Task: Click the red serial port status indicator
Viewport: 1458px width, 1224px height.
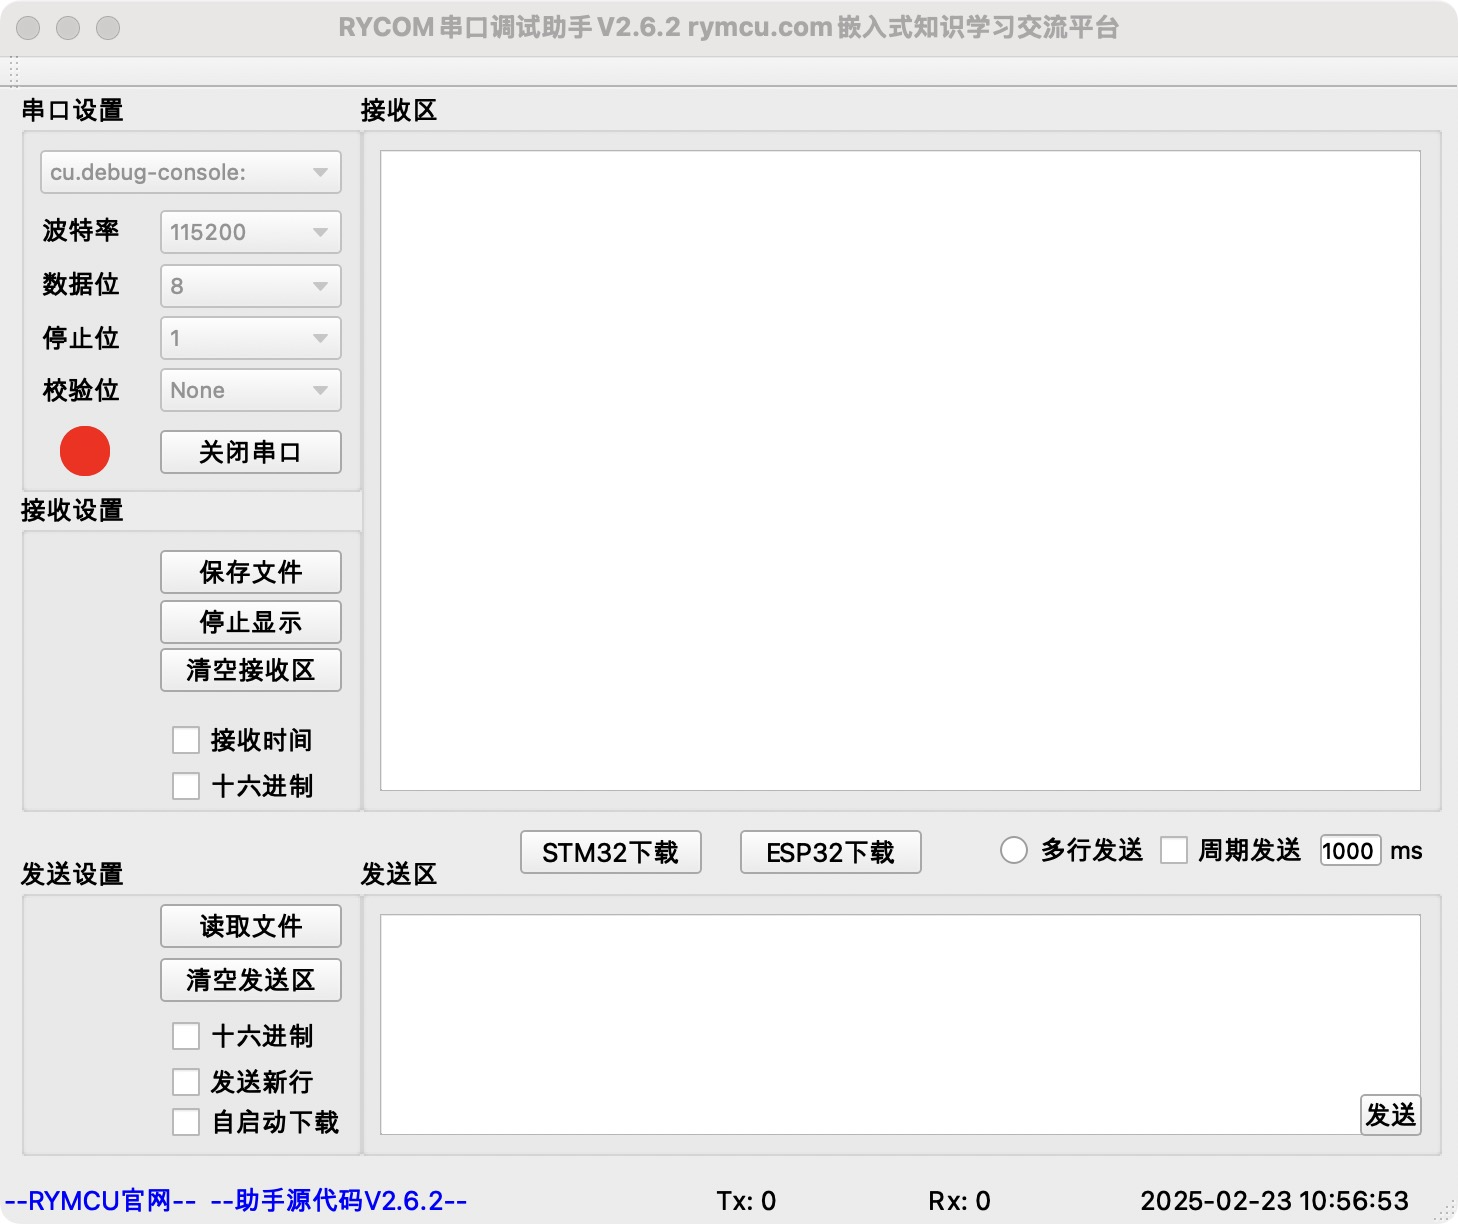Action: click(x=85, y=451)
